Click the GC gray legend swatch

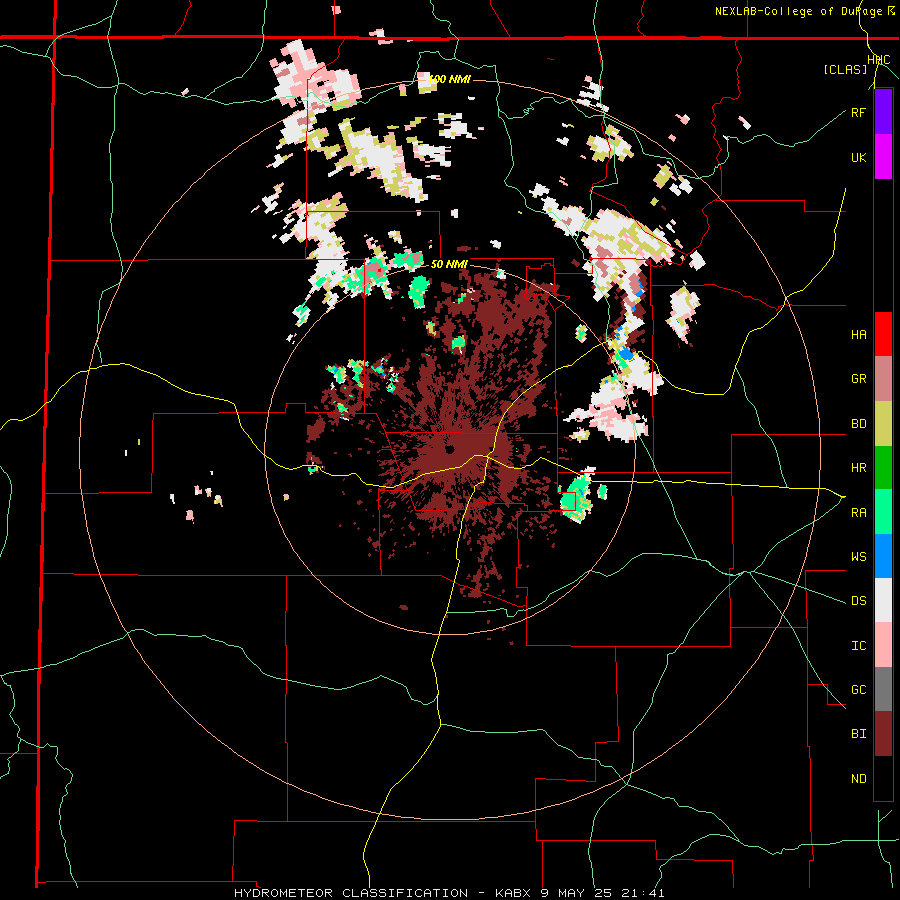pos(883,689)
